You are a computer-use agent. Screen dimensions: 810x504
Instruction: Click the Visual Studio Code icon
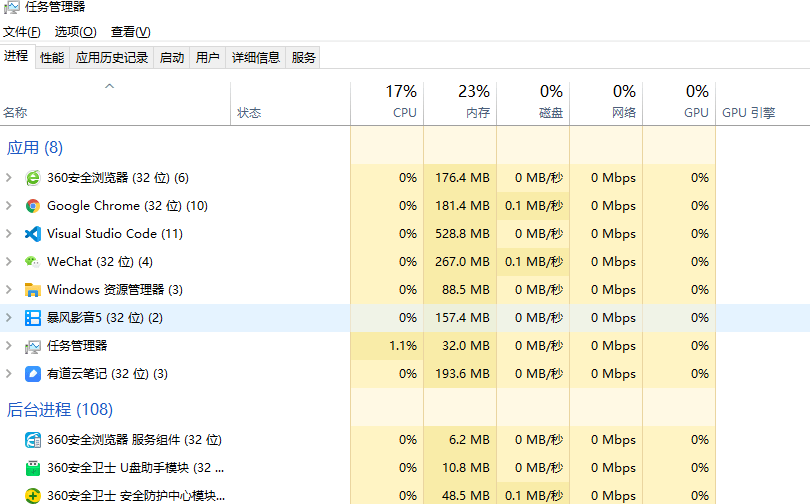tap(33, 234)
